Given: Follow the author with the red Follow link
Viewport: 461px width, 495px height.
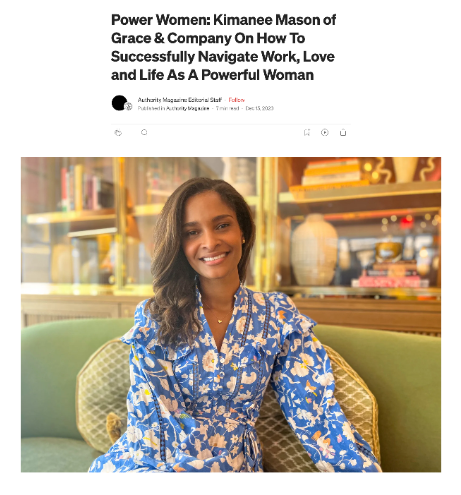Looking at the screenshot, I should [x=237, y=100].
